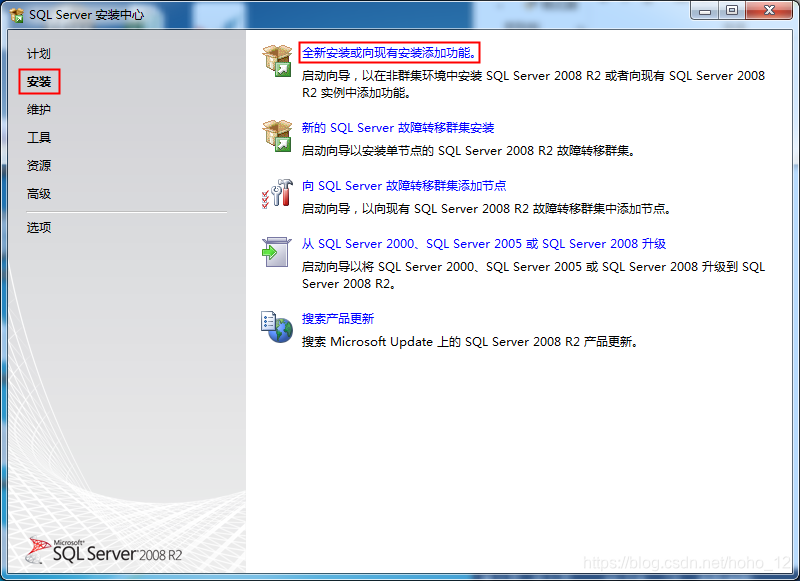Click the text 启动向导以安装单节点的 SQL Server 2008 R2
Screen dimensions: 800x581
pos(468,151)
